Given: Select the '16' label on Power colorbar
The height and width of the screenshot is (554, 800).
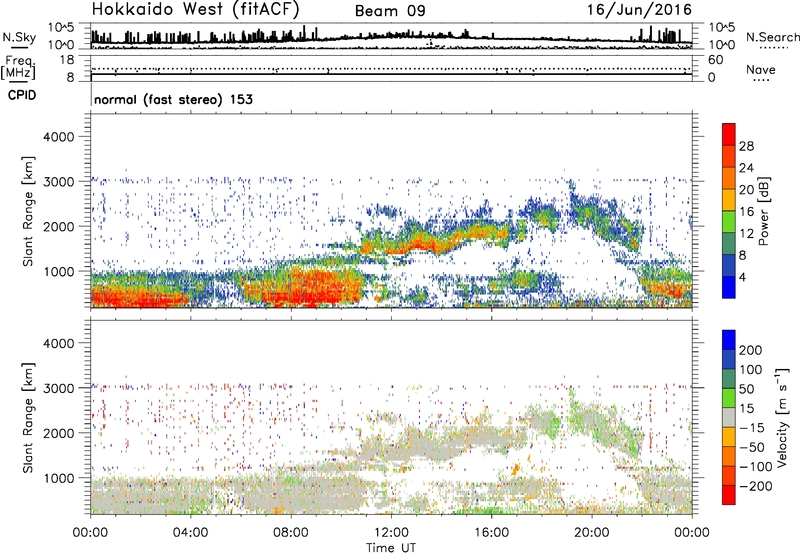Looking at the screenshot, I should (x=746, y=212).
